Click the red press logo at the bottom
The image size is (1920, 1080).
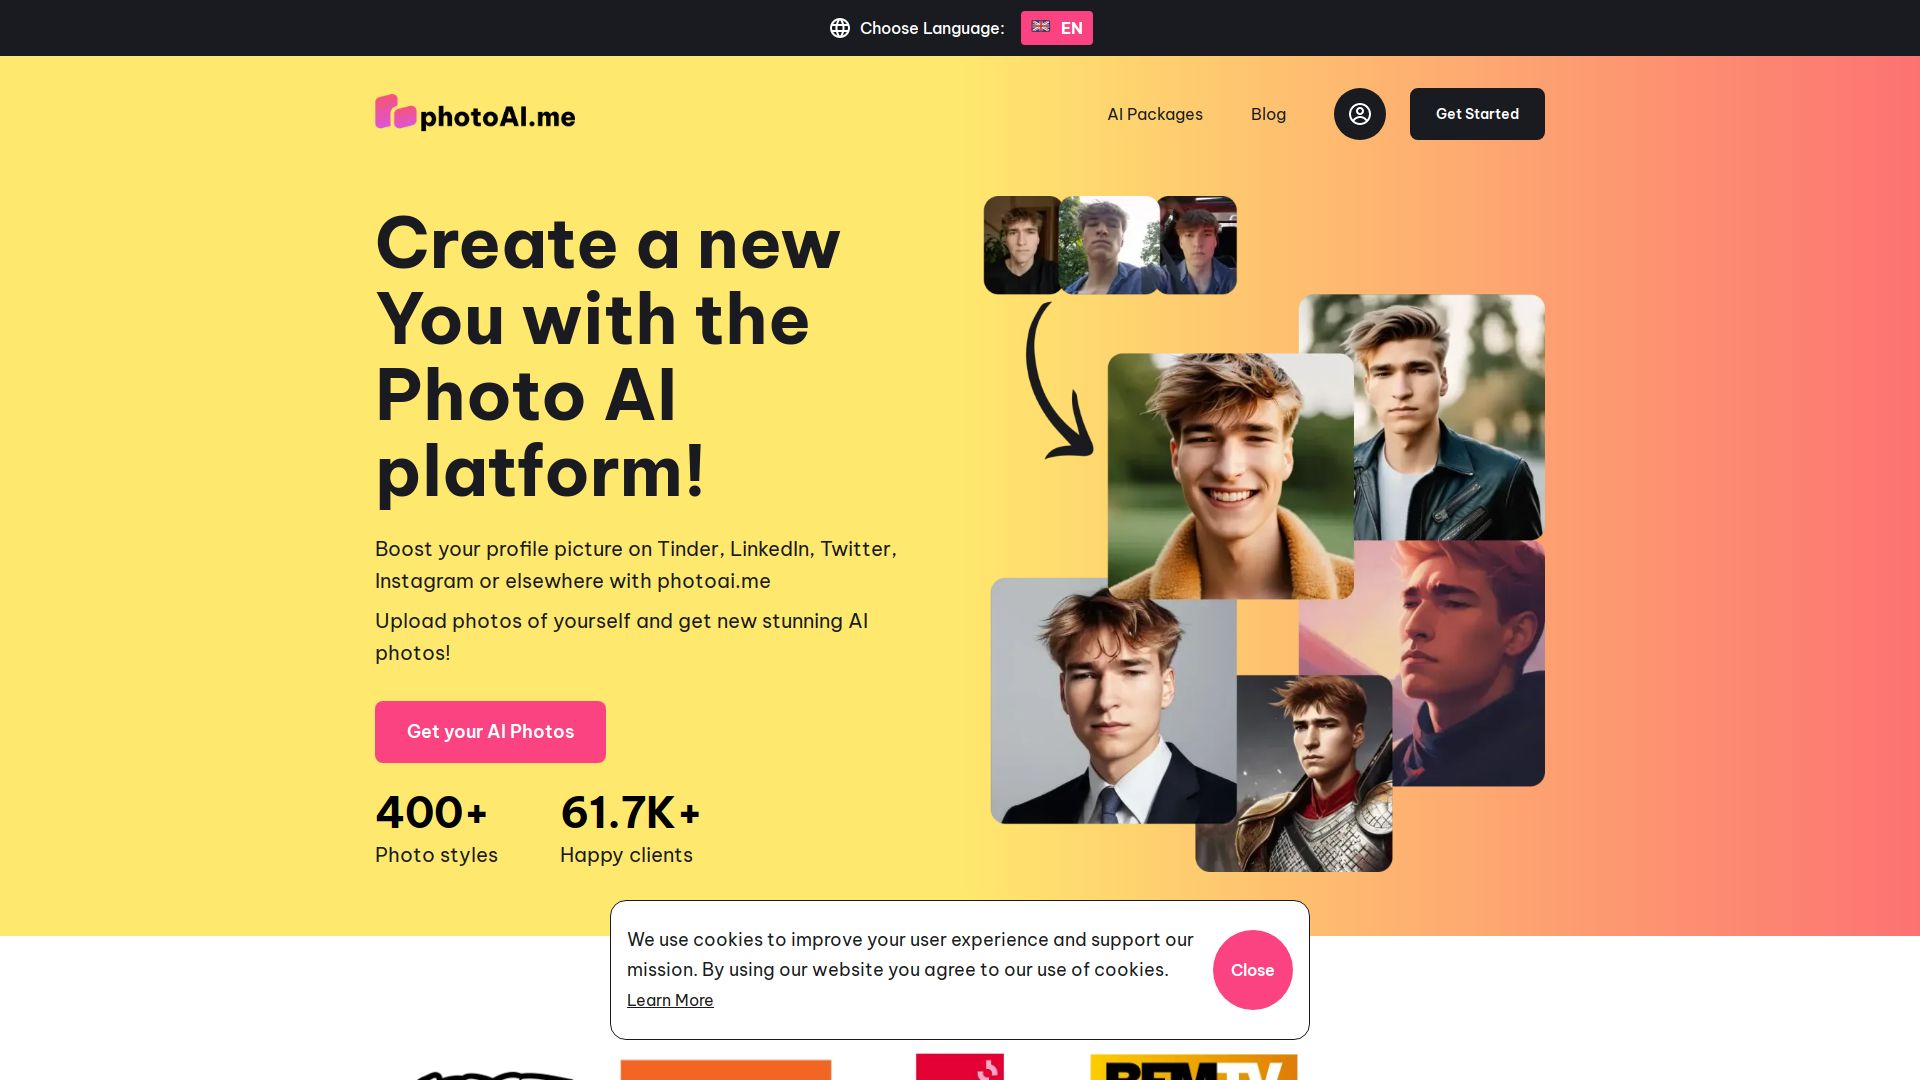pyautogui.click(x=960, y=1066)
